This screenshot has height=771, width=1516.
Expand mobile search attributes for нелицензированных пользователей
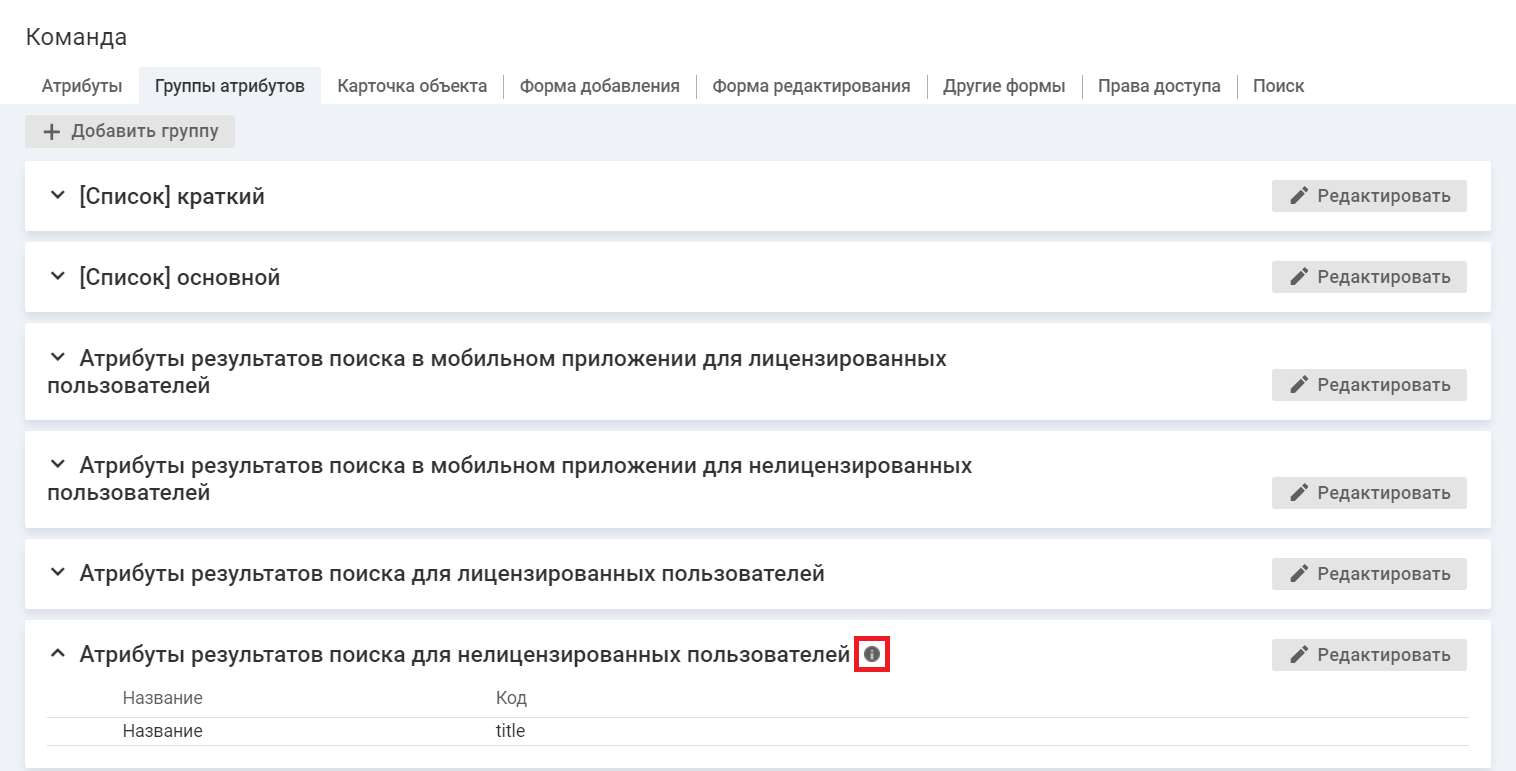click(x=58, y=465)
